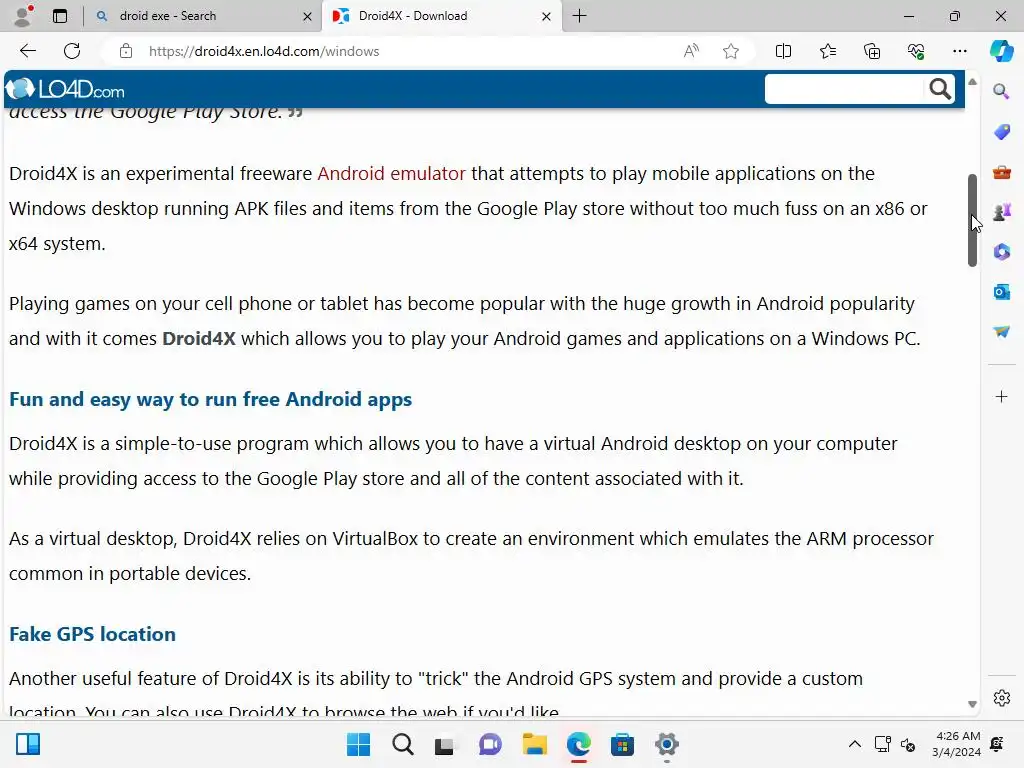Open the notification bell icon
Screen dimensions: 1024x768
[997, 744]
